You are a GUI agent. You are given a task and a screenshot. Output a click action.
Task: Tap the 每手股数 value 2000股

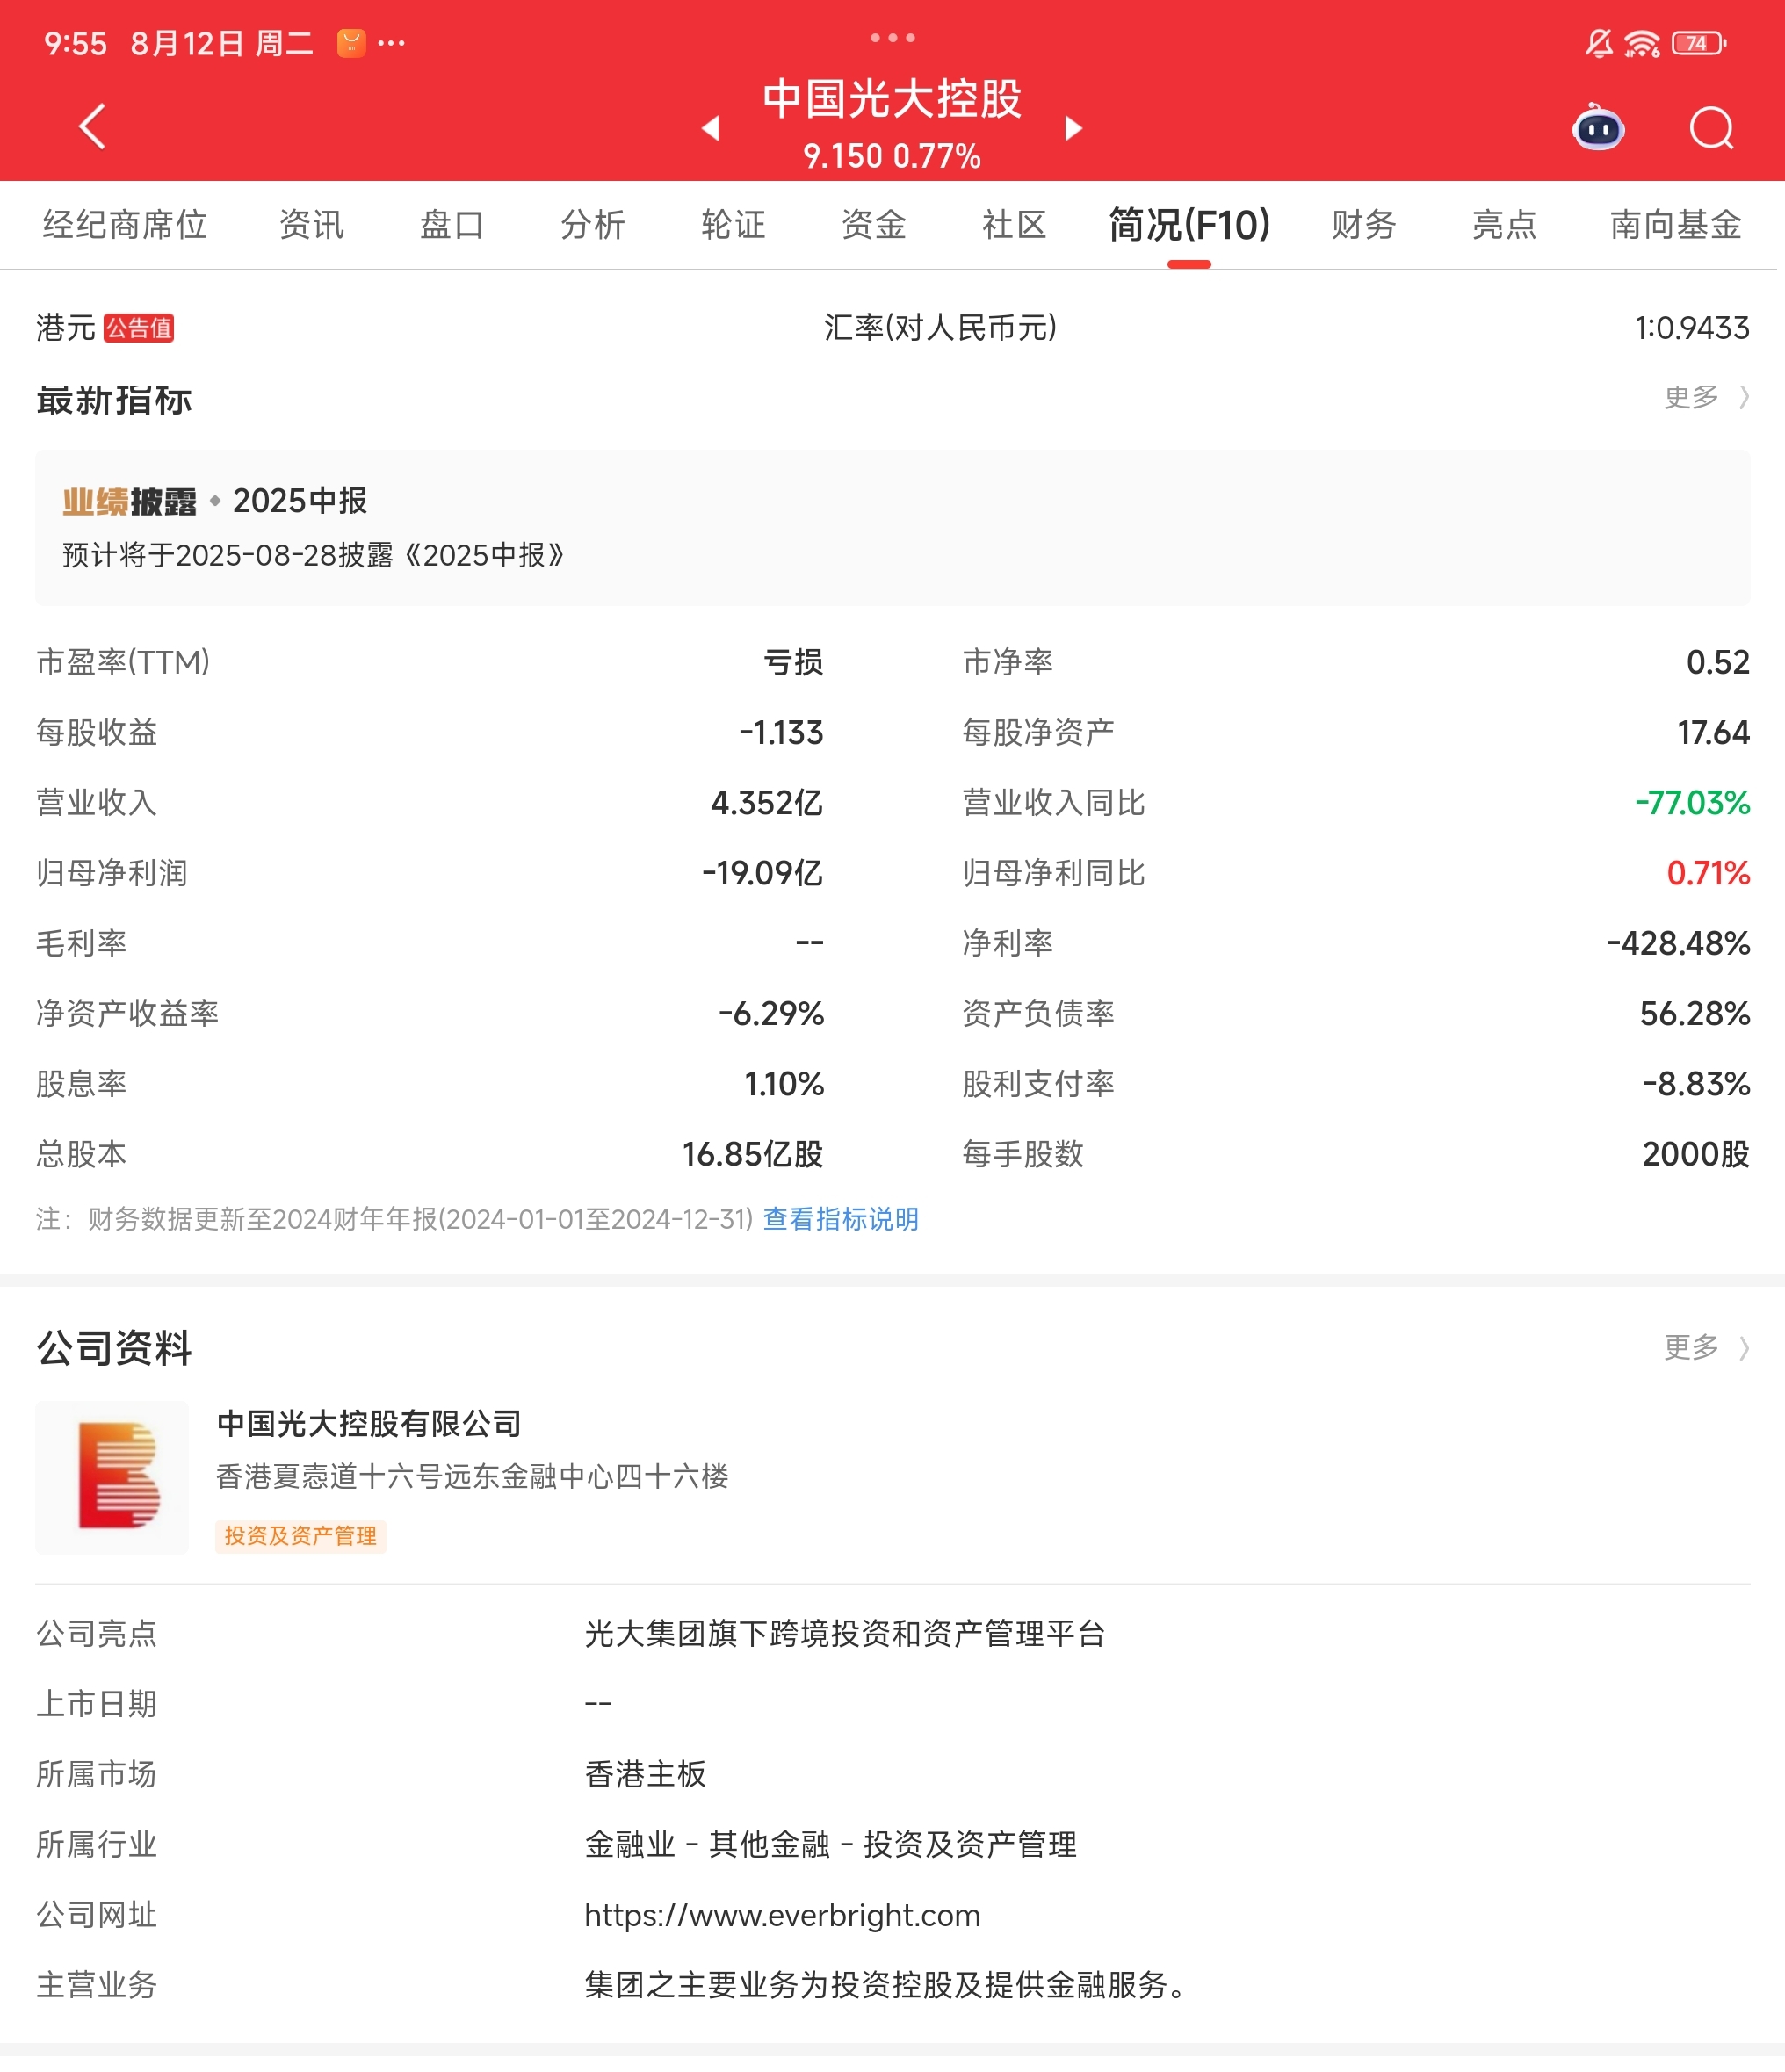click(1696, 1154)
